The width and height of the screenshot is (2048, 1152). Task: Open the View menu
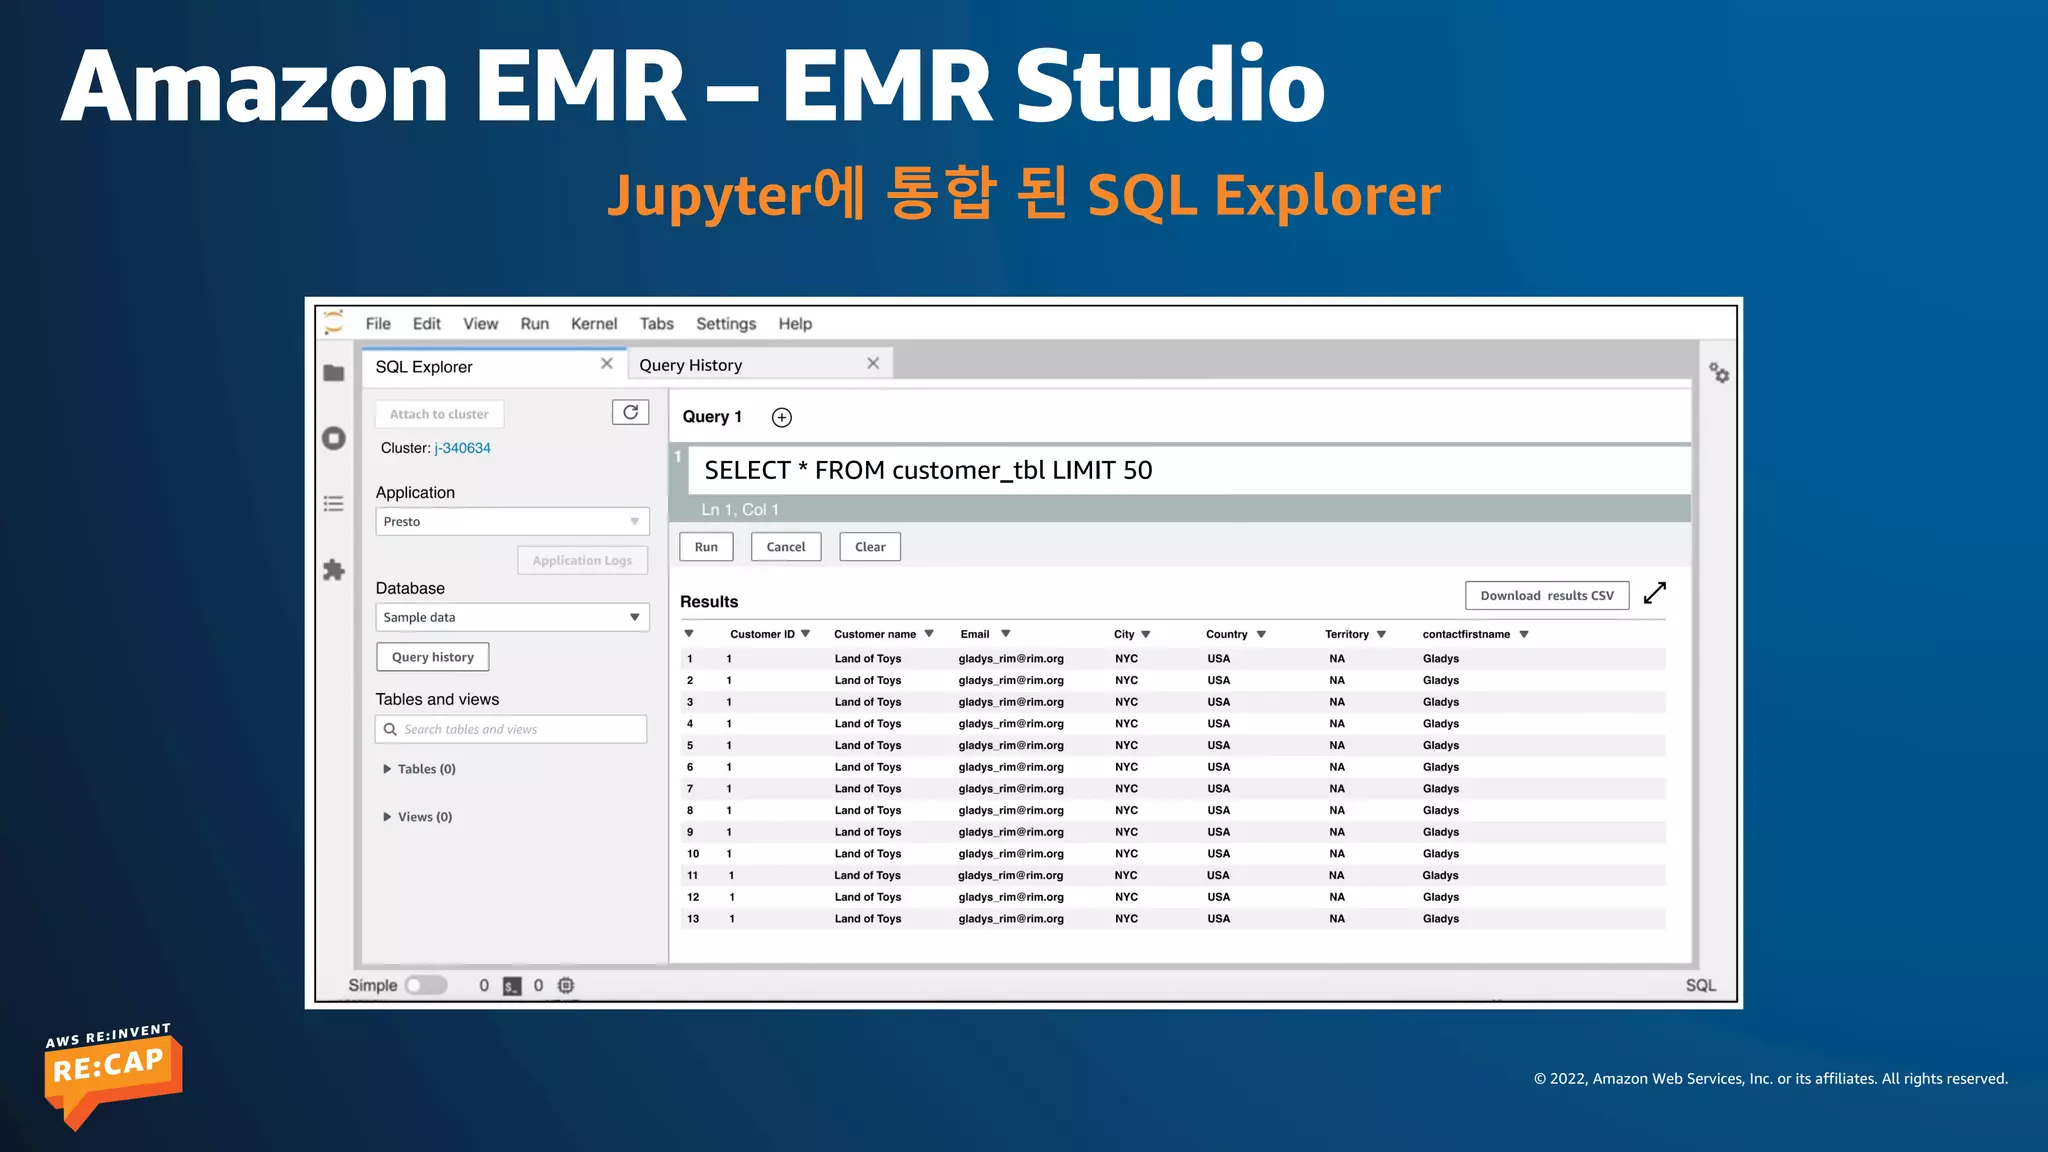(x=480, y=324)
